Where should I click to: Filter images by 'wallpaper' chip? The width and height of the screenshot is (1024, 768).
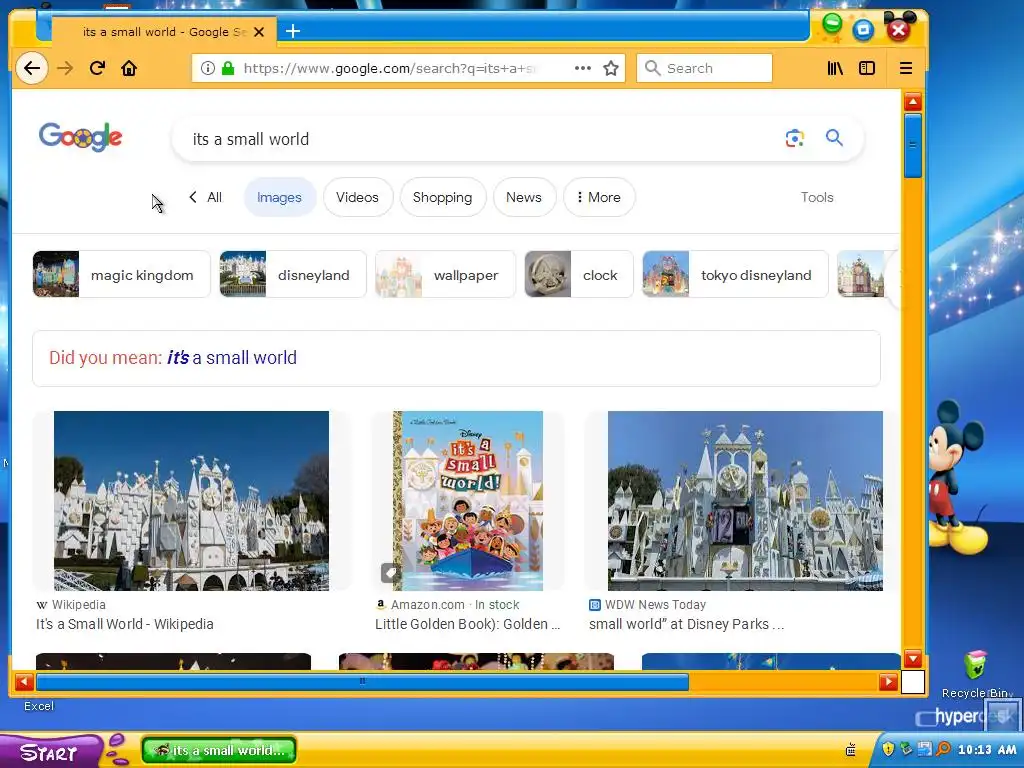click(x=445, y=274)
